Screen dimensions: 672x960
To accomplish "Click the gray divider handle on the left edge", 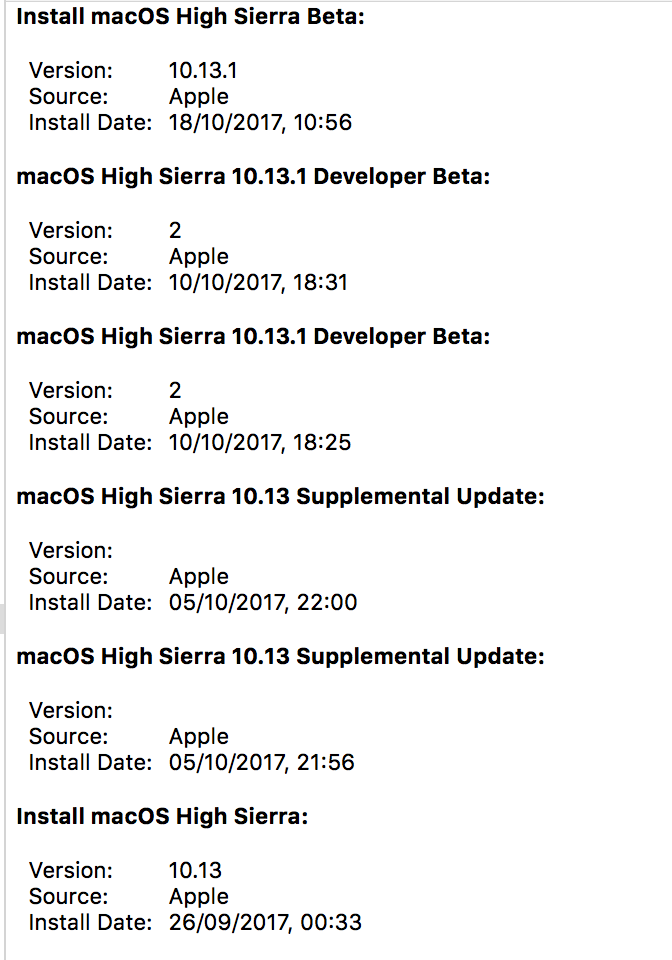I will tap(2, 618).
